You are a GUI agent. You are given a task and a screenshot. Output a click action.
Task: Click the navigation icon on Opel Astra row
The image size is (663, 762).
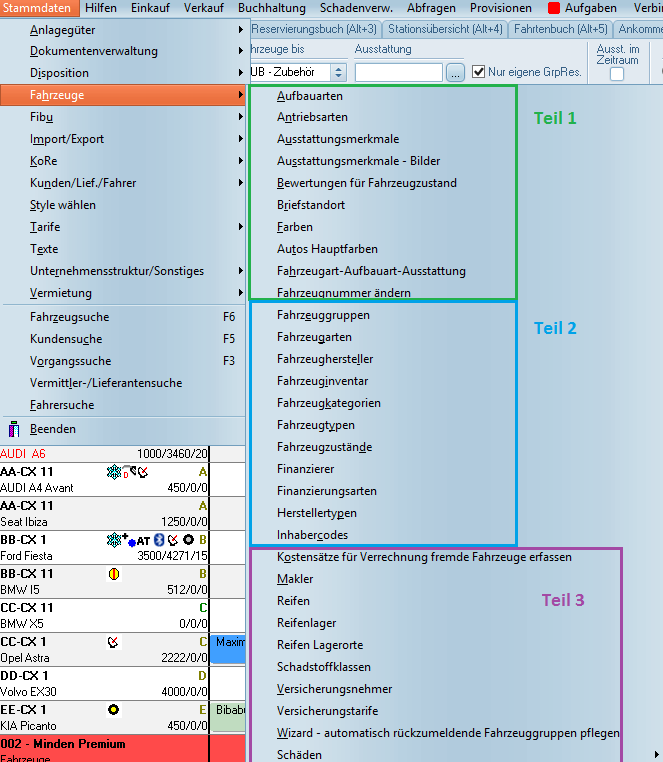coord(113,642)
